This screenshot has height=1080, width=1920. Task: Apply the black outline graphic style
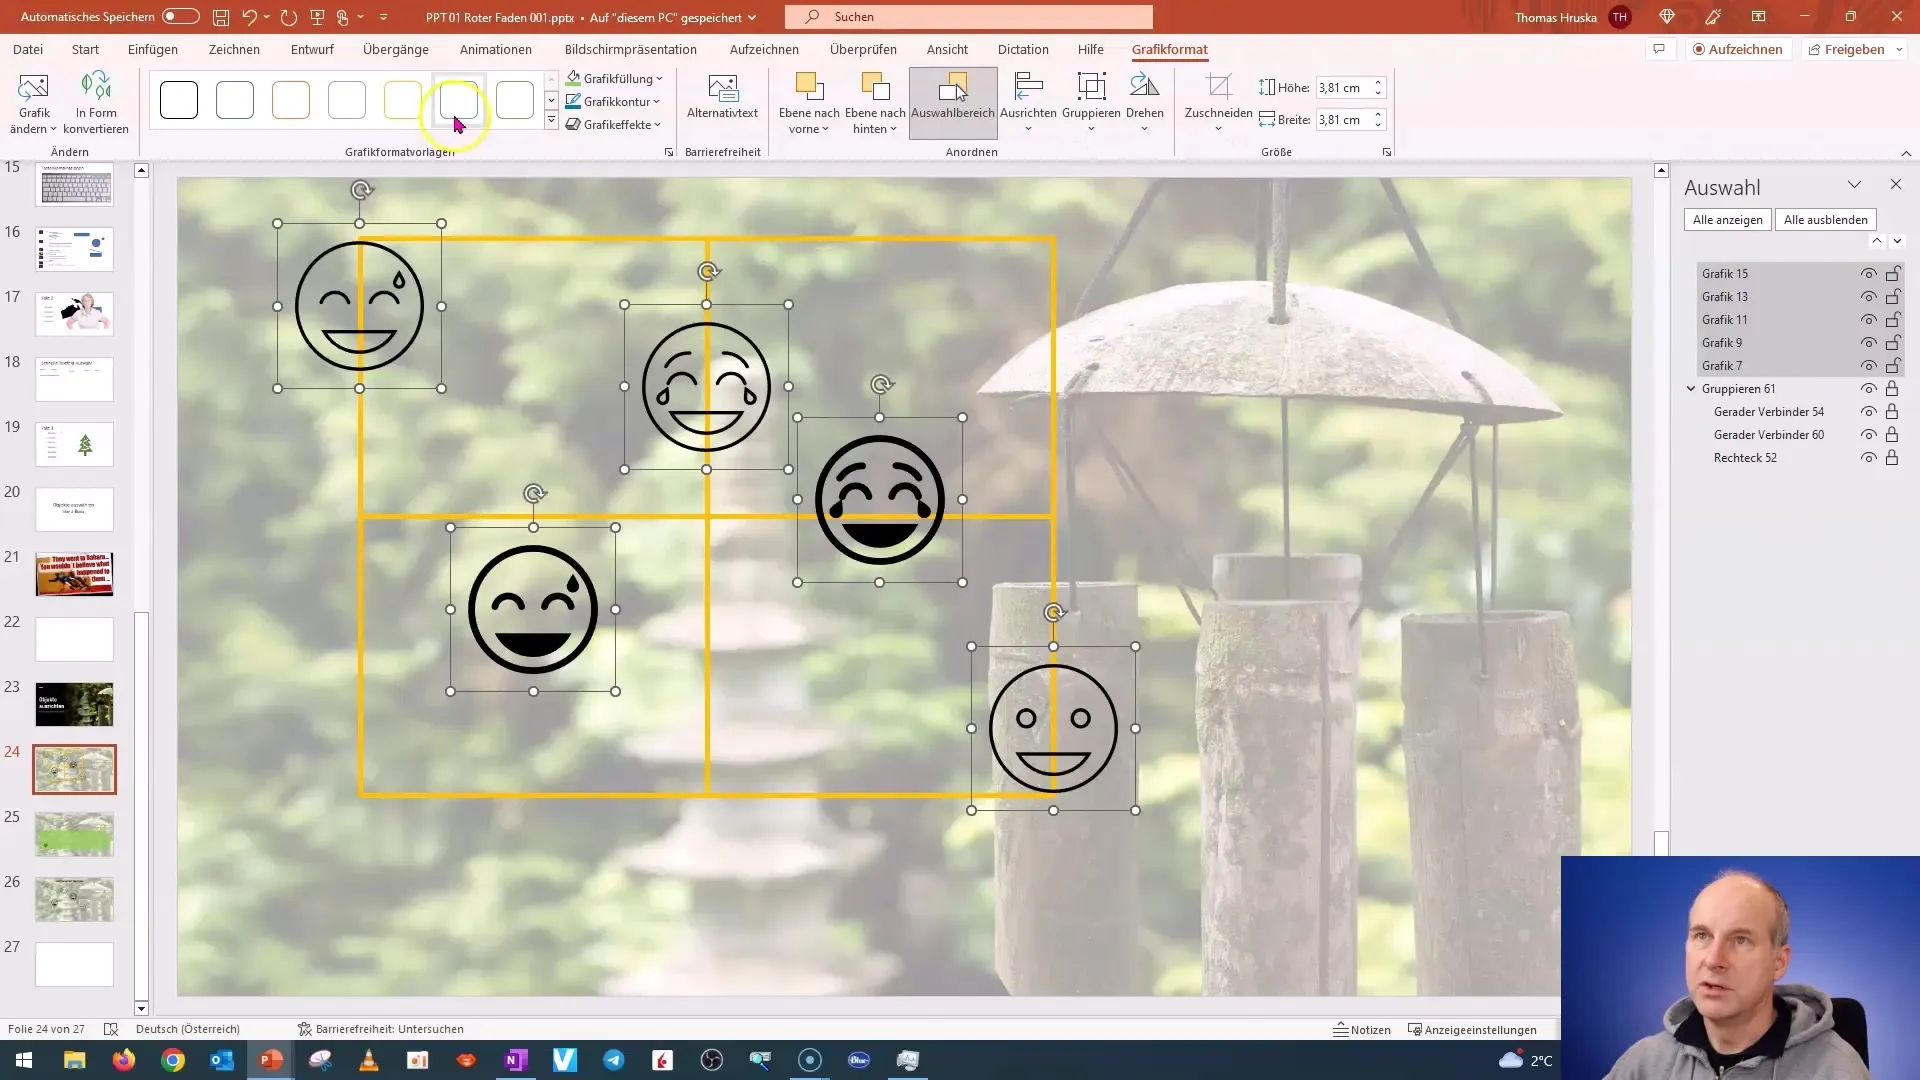[179, 100]
